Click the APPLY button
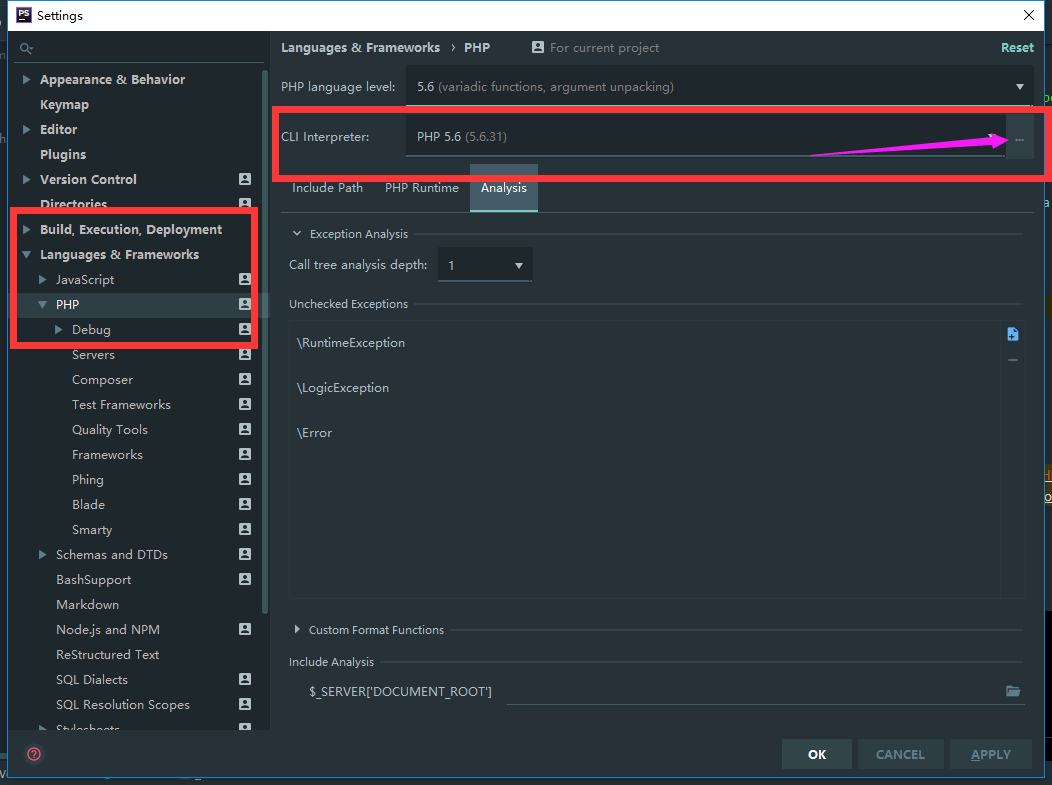1052x785 pixels. (x=990, y=754)
